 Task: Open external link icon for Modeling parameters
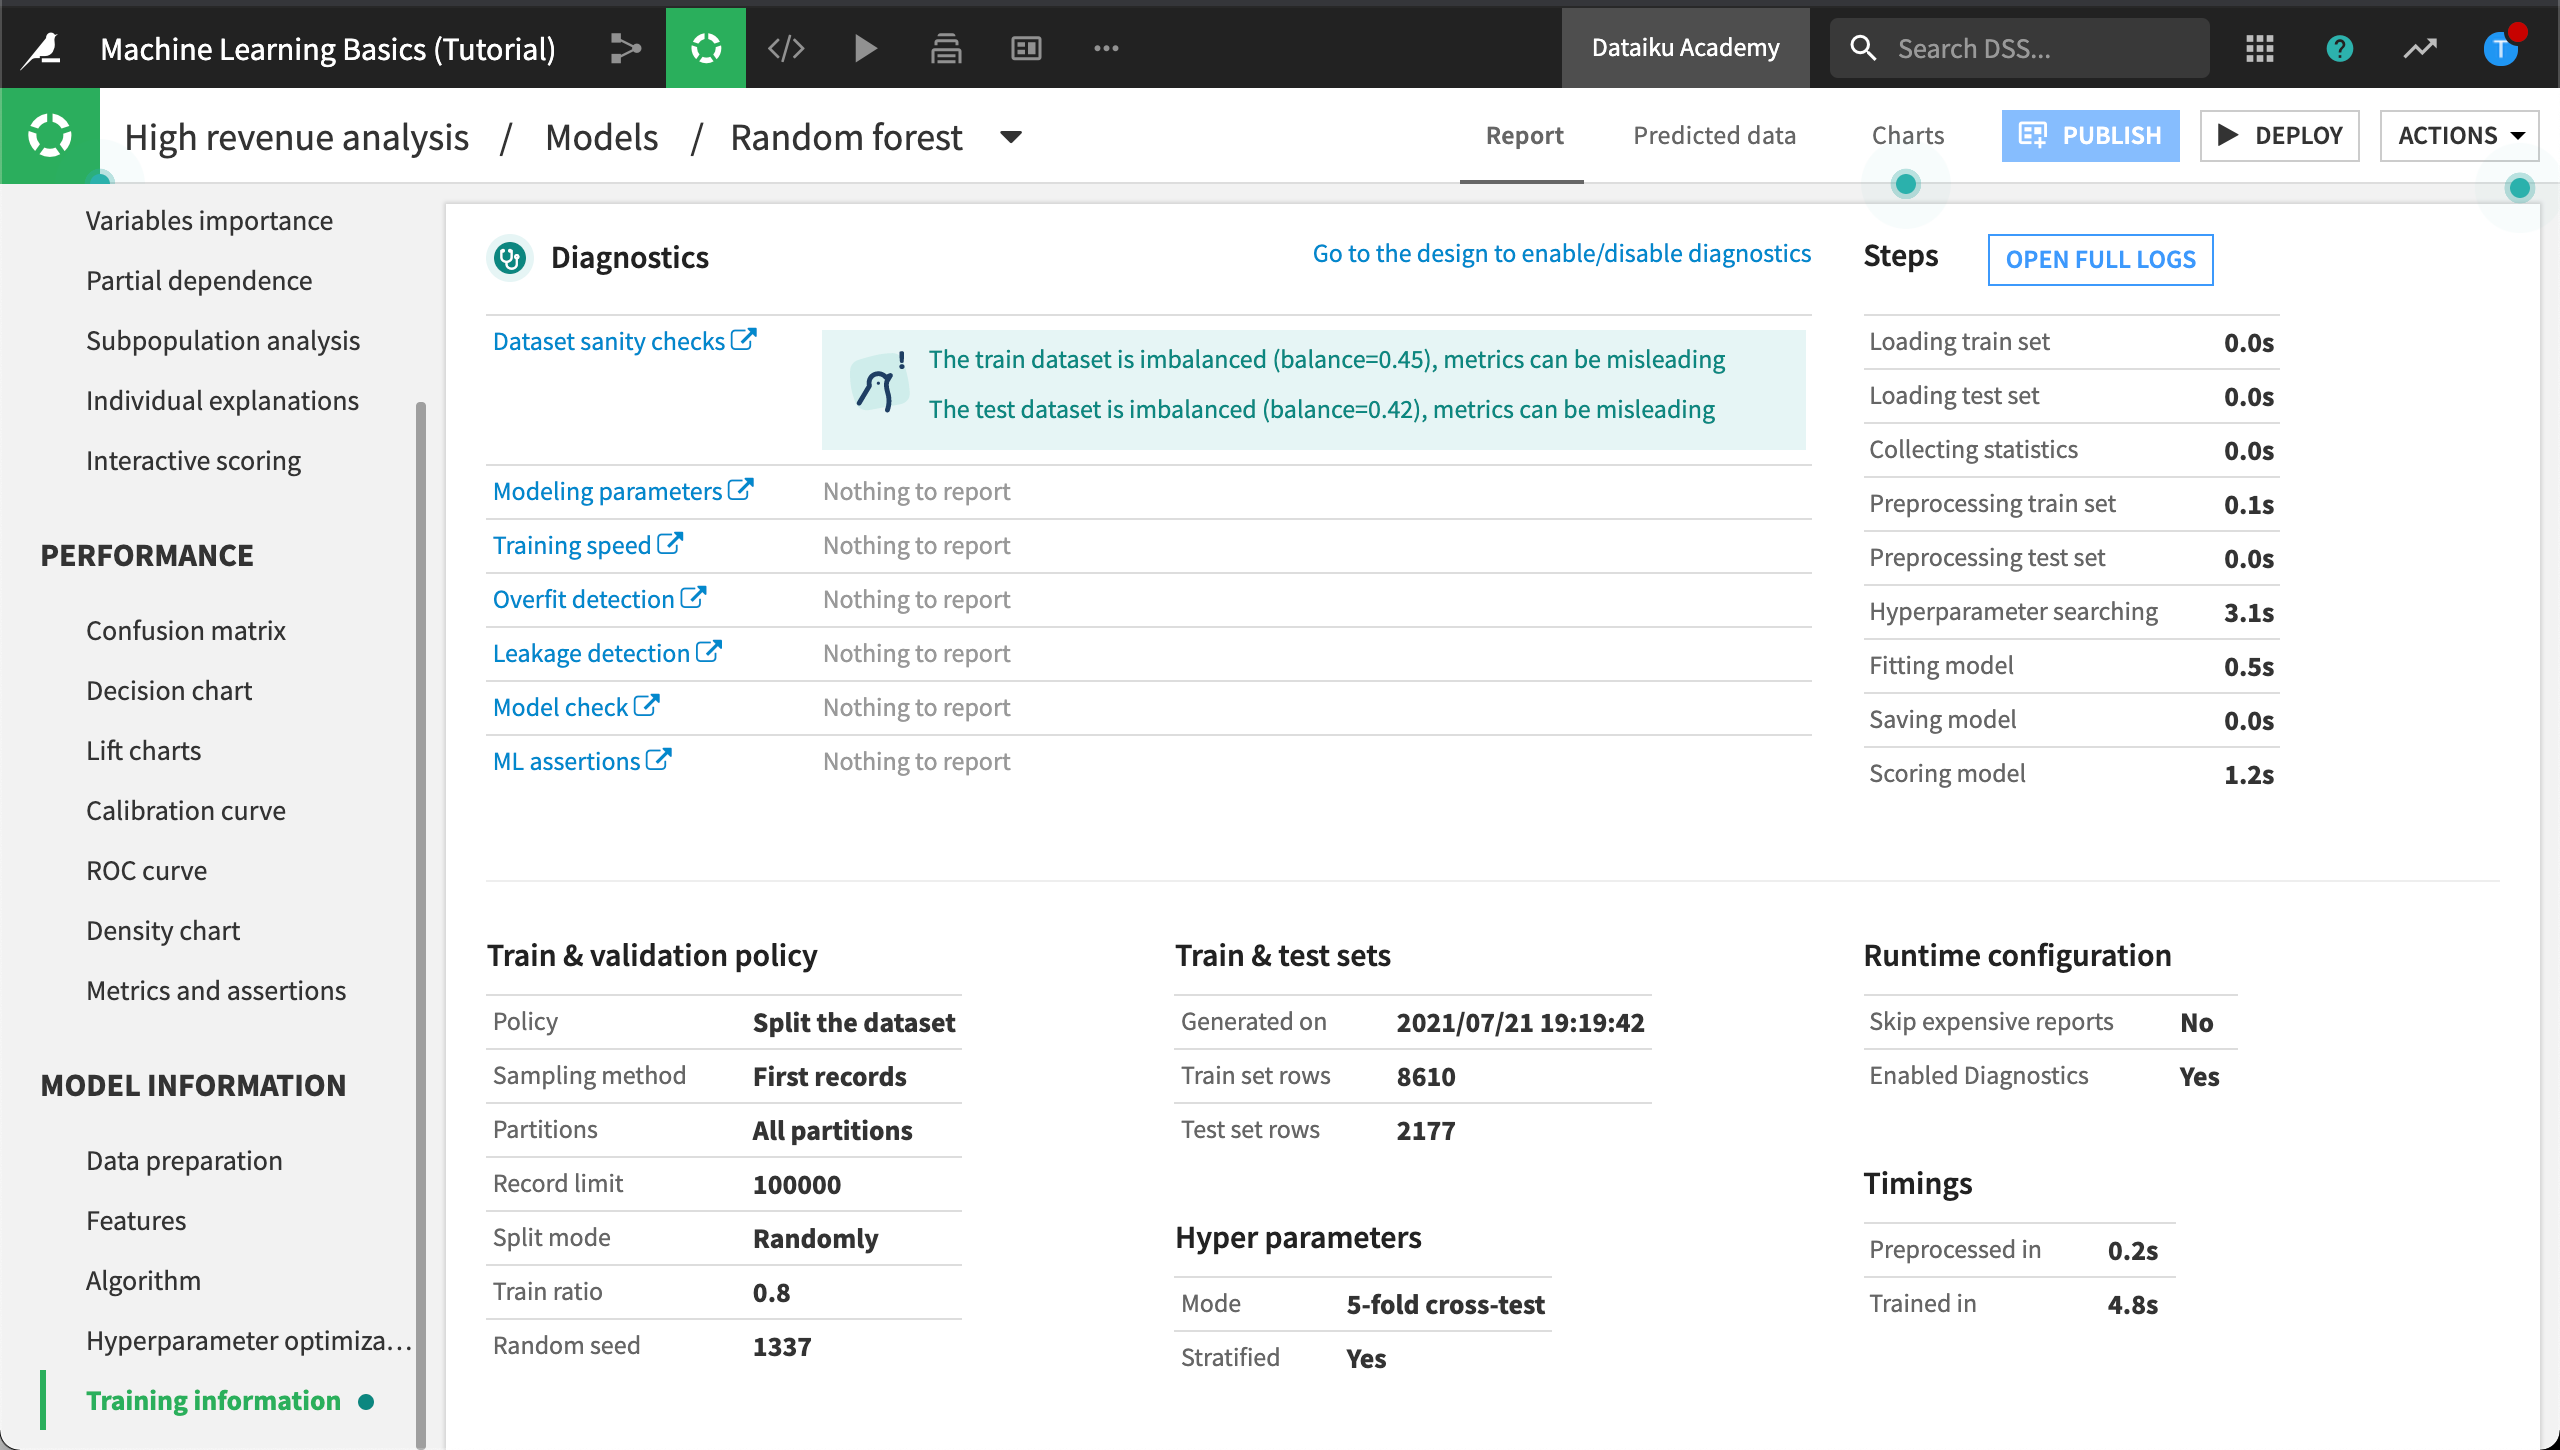[x=740, y=490]
